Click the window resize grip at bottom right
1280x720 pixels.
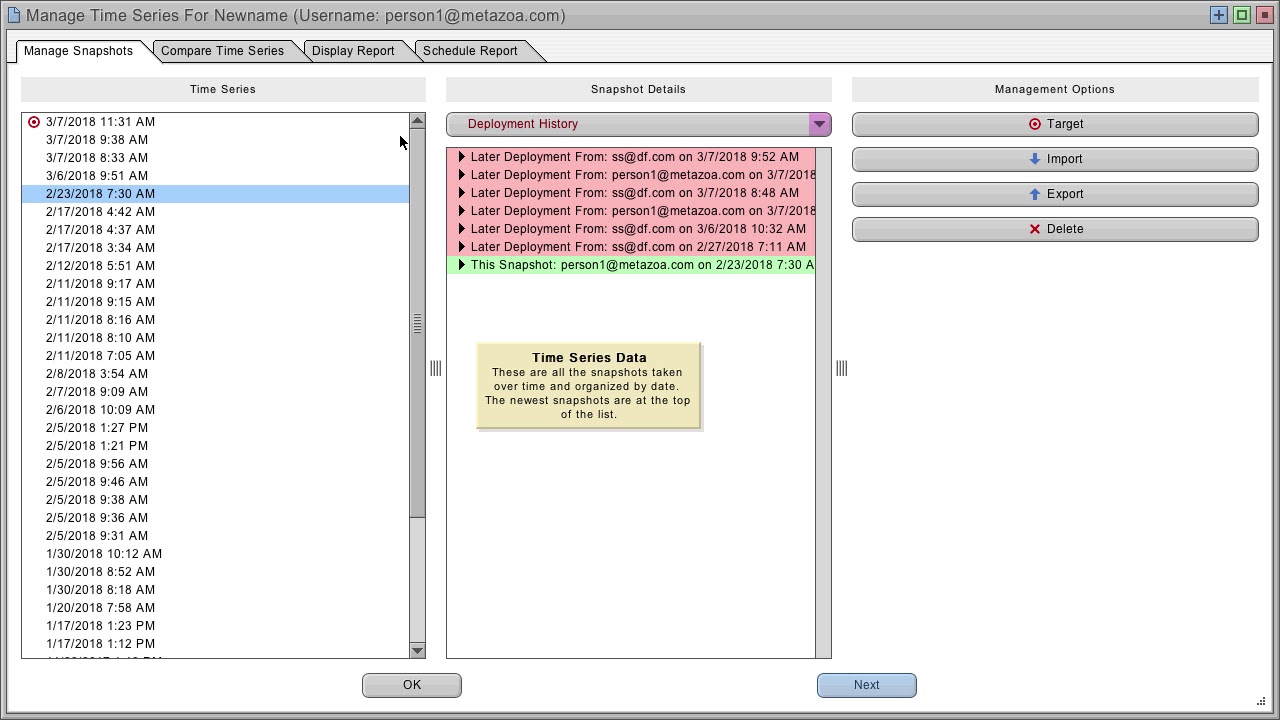(1261, 701)
